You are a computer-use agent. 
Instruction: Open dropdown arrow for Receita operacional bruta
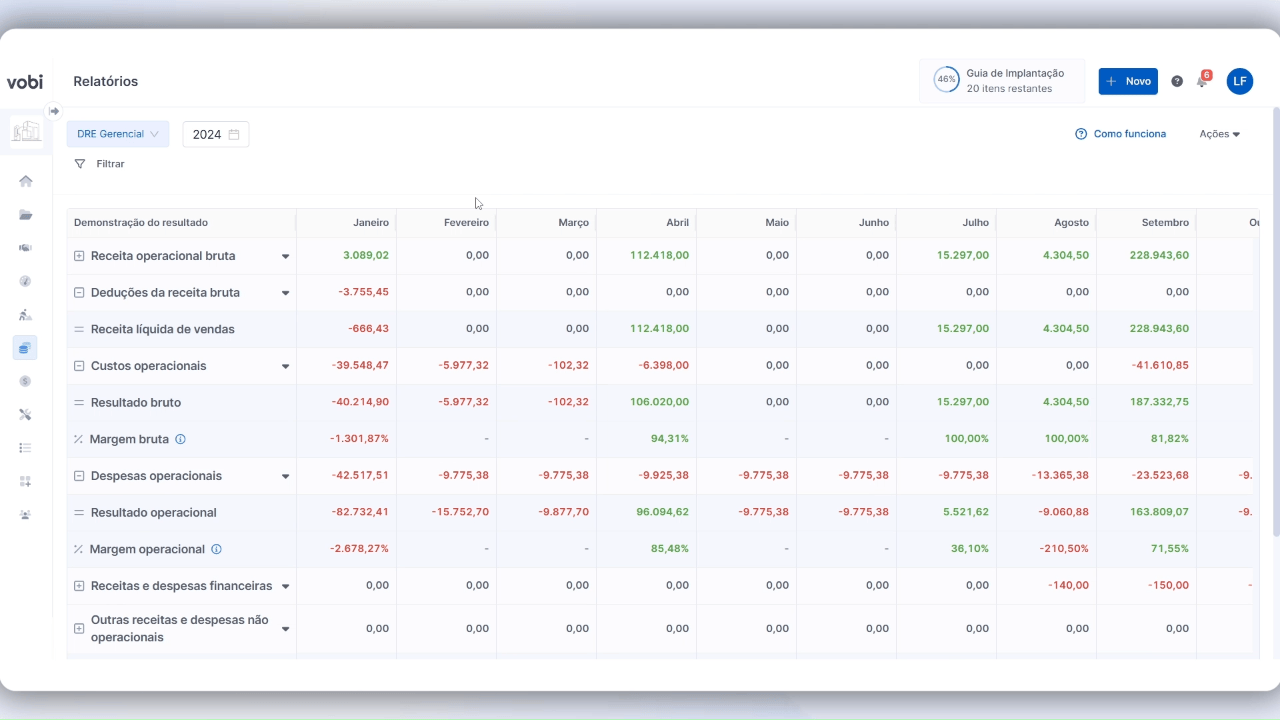(285, 257)
